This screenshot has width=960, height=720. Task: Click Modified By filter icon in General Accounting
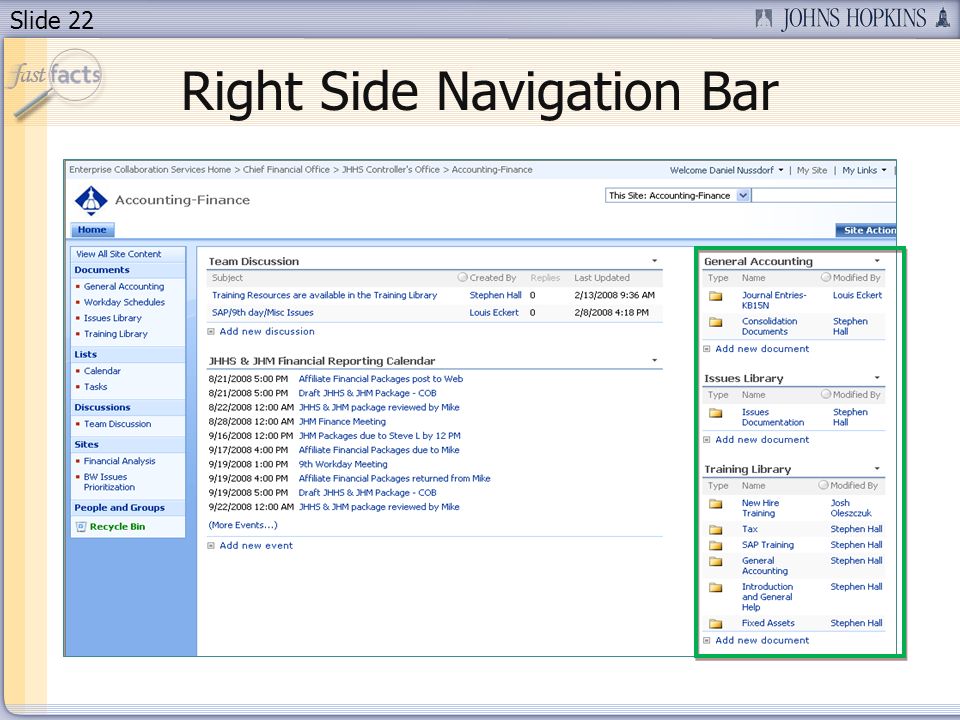click(826, 277)
